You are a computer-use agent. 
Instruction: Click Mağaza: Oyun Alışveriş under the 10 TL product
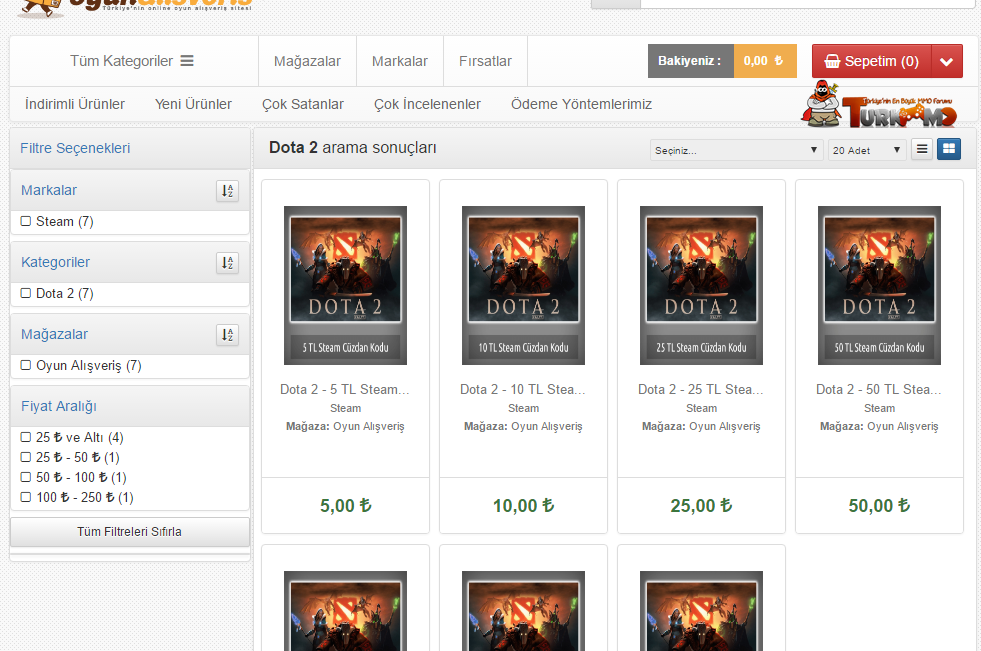coord(523,426)
